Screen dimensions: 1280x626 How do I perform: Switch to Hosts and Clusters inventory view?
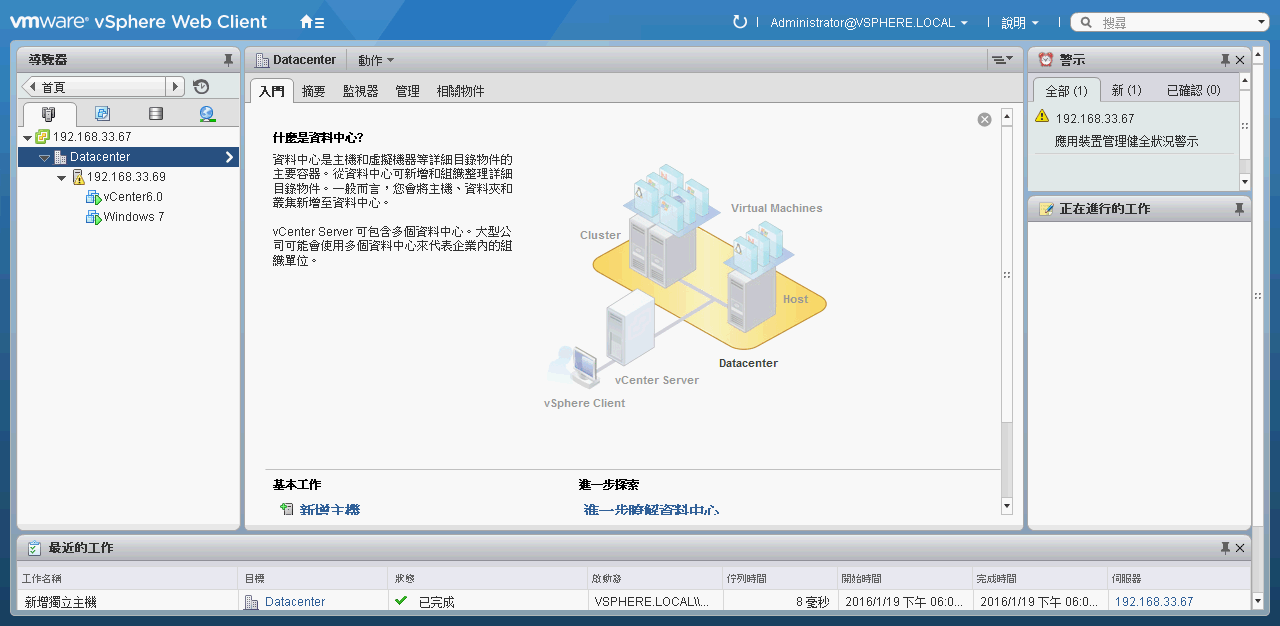pyautogui.click(x=49, y=114)
